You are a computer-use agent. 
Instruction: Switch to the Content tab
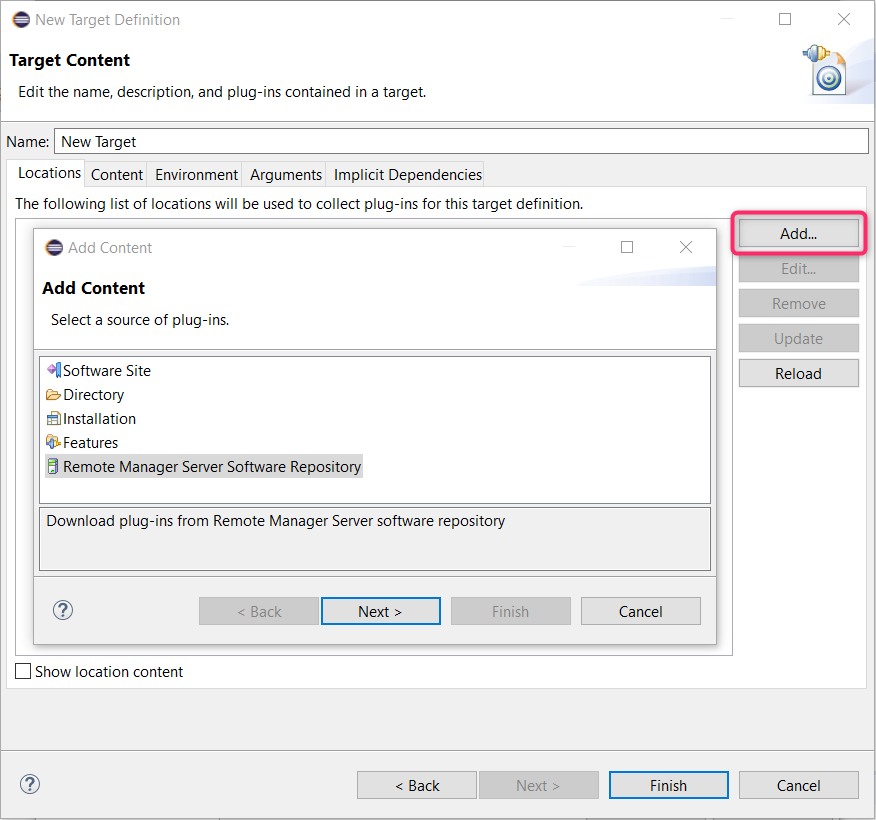coord(117,174)
